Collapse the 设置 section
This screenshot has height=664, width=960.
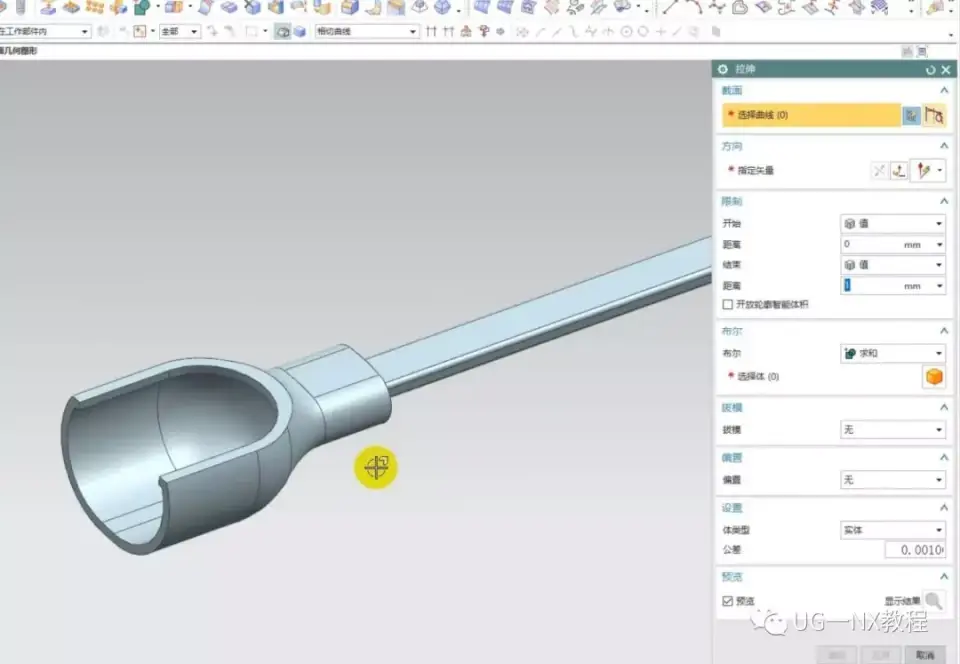click(x=943, y=508)
